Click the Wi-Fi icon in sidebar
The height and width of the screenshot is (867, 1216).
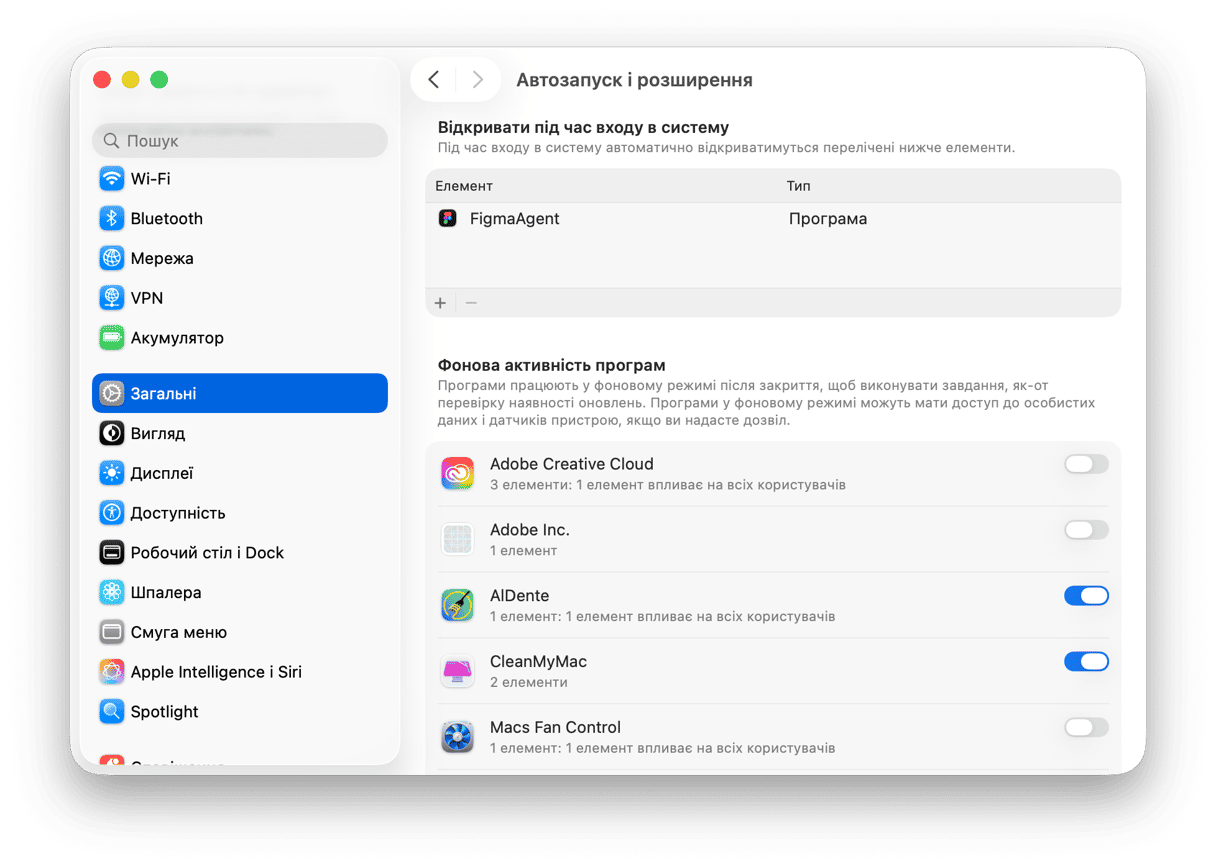click(x=111, y=179)
